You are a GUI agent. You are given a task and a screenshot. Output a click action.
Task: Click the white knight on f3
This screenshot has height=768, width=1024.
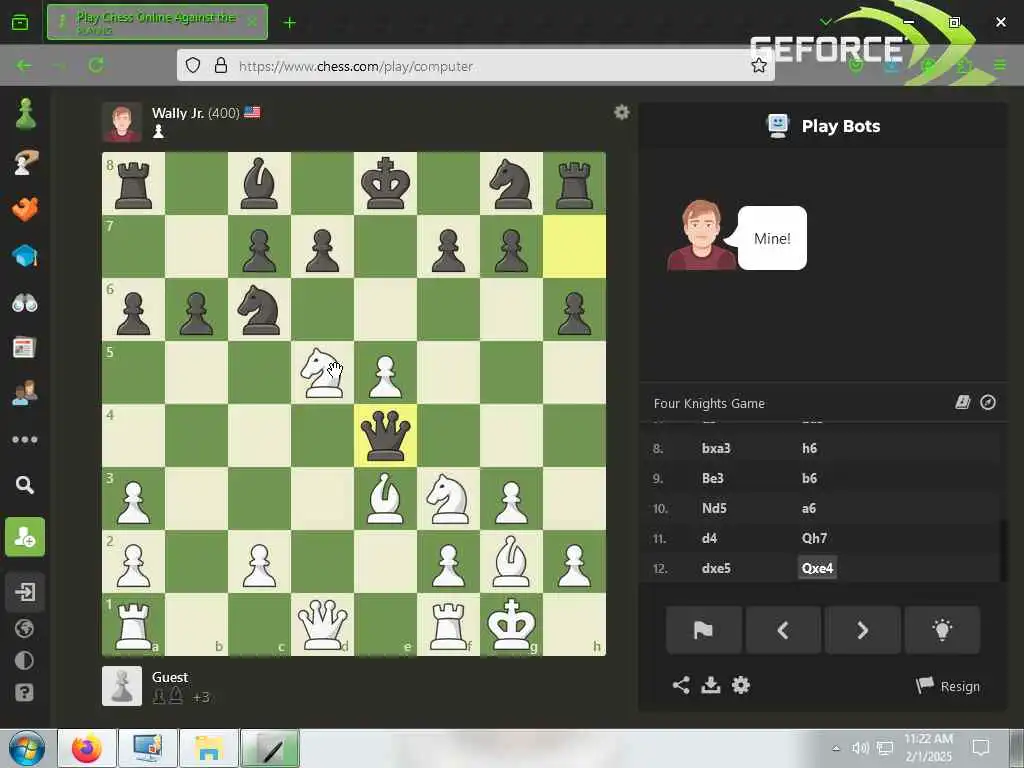(x=448, y=498)
